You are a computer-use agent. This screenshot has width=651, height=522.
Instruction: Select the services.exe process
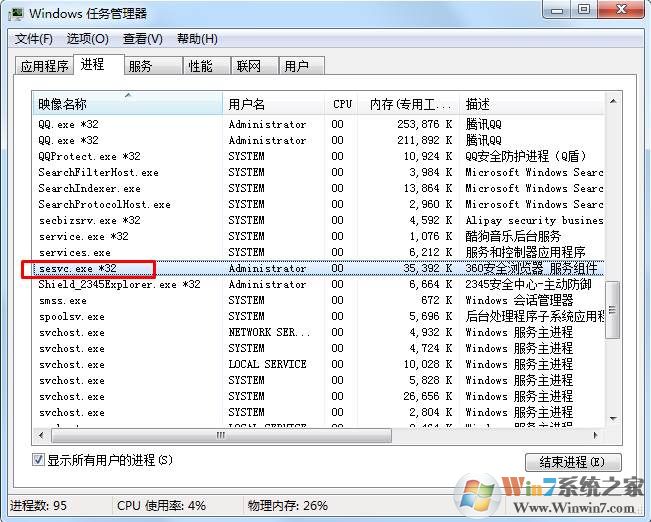pyautogui.click(x=318, y=252)
